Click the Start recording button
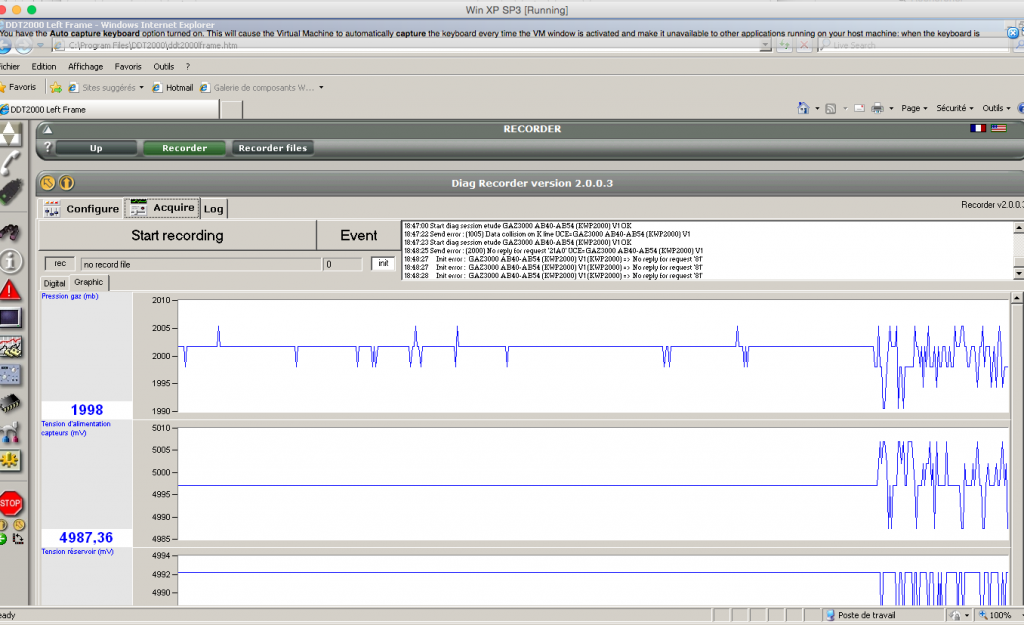 pos(178,235)
